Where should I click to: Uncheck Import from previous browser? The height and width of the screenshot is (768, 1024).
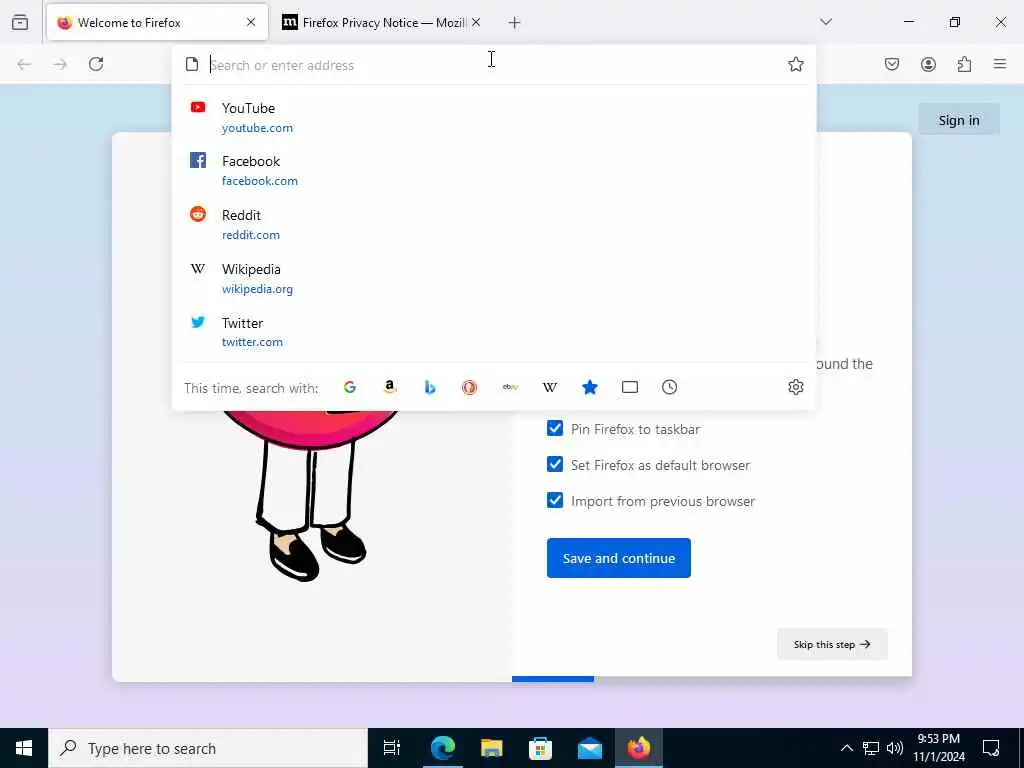pyautogui.click(x=555, y=500)
